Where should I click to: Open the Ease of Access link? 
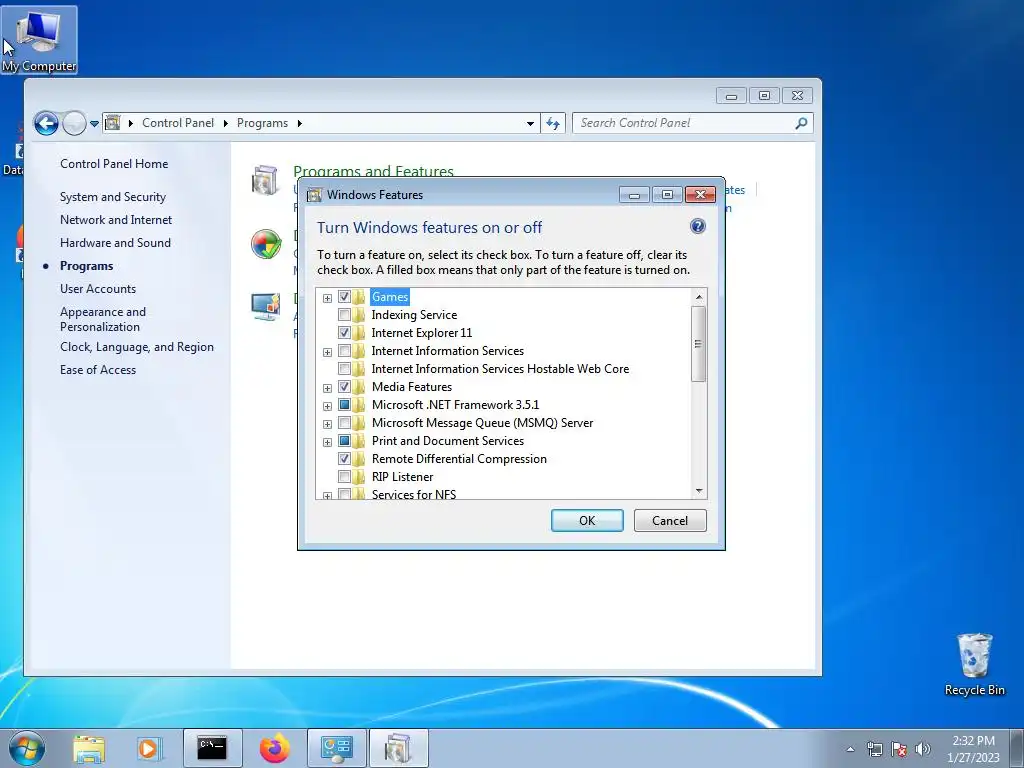[98, 370]
